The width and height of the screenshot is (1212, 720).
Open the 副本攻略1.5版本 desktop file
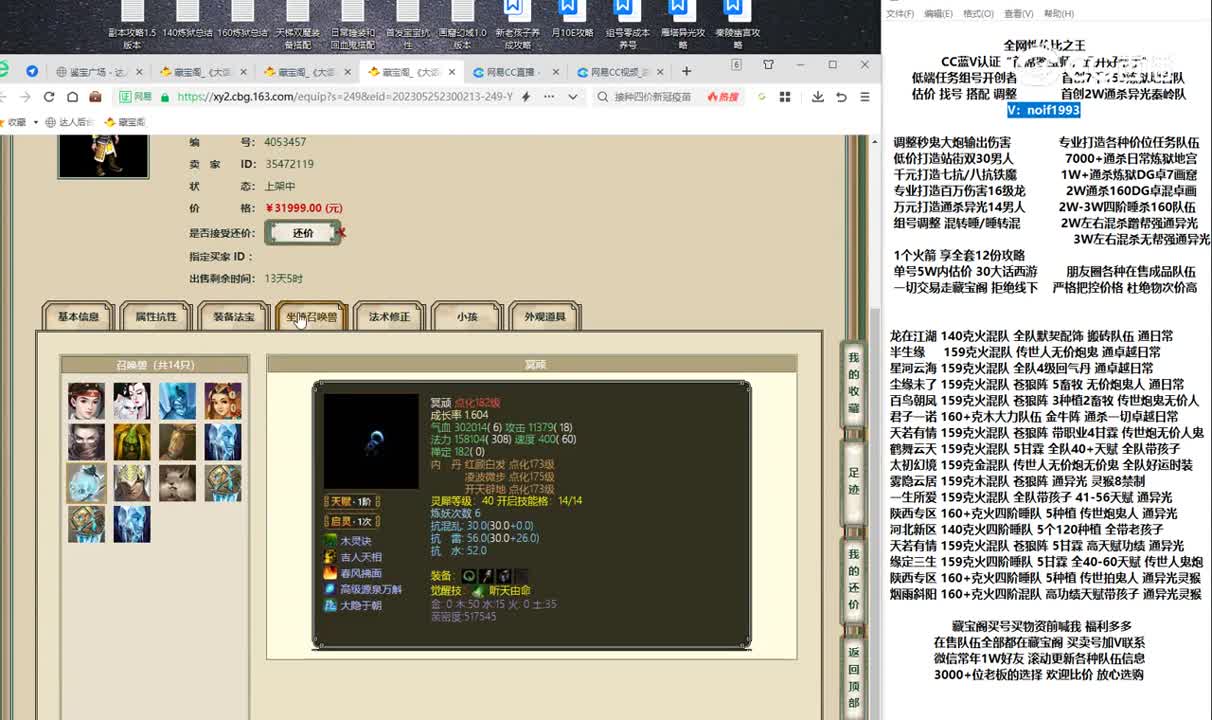tap(132, 25)
